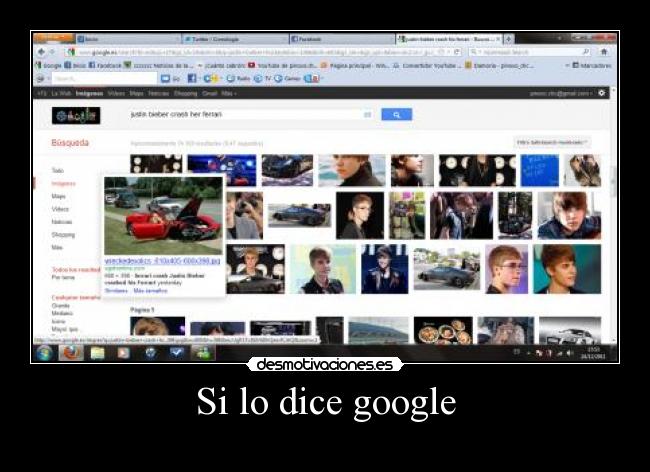Open the blue police lights thumbnail

tap(222, 170)
